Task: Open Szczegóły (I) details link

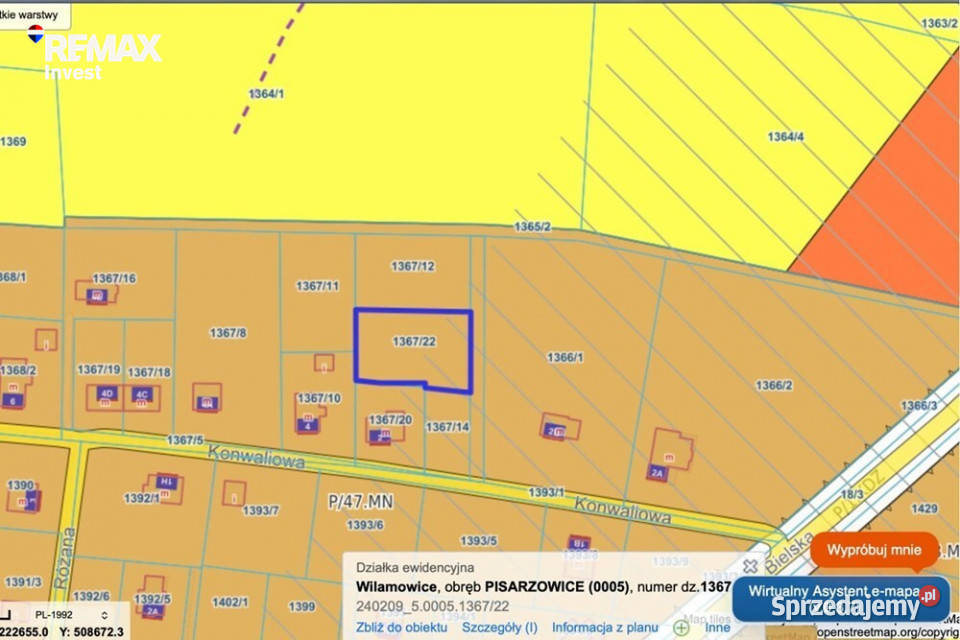Action: pyautogui.click(x=500, y=628)
